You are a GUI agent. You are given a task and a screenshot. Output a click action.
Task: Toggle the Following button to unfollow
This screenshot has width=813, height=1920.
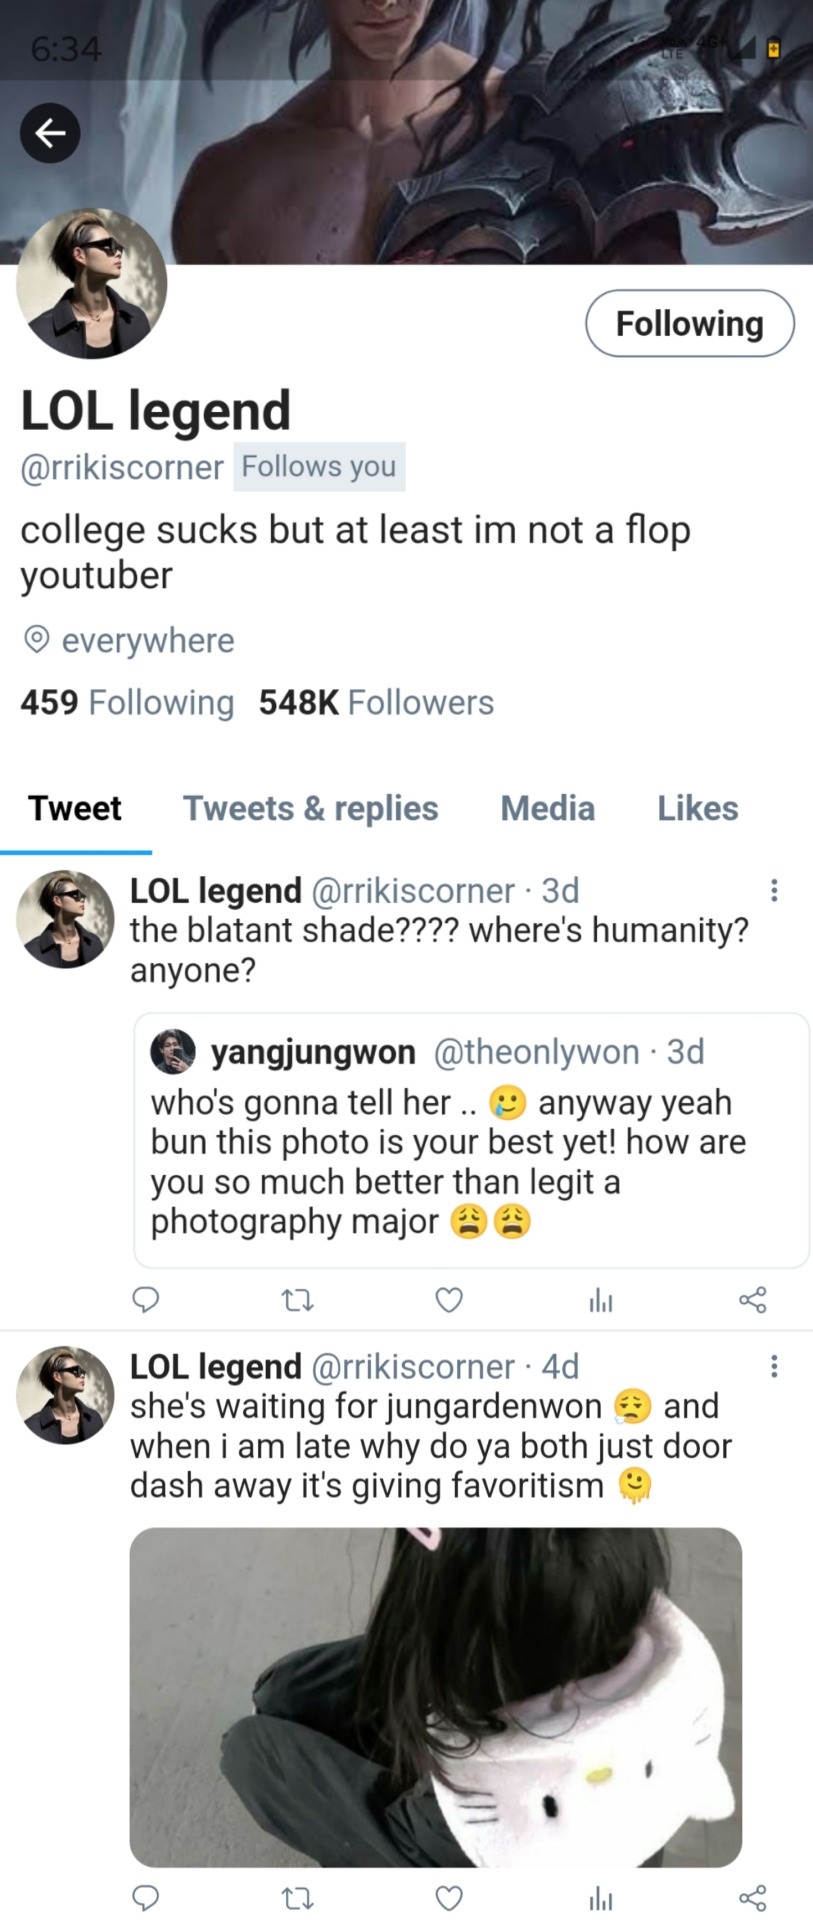click(x=689, y=323)
